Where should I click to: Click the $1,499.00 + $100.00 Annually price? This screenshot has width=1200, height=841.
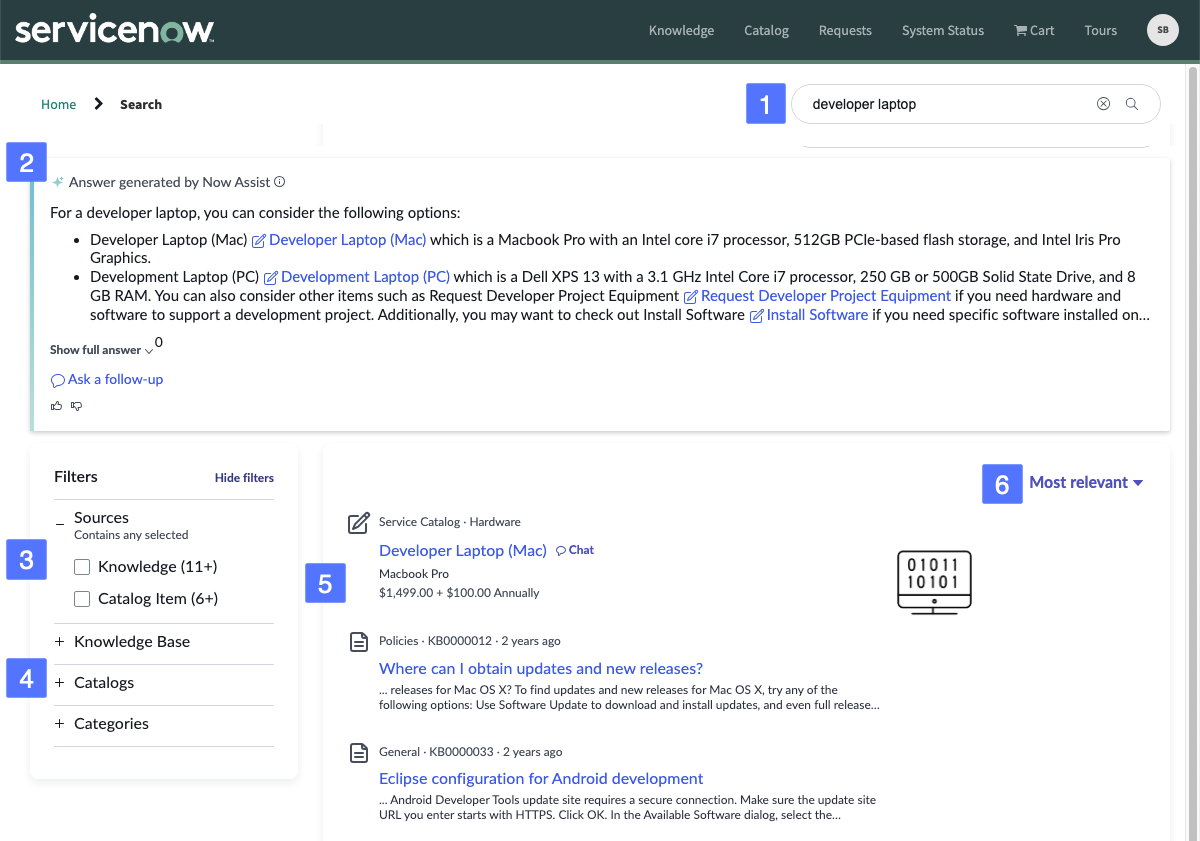(459, 593)
